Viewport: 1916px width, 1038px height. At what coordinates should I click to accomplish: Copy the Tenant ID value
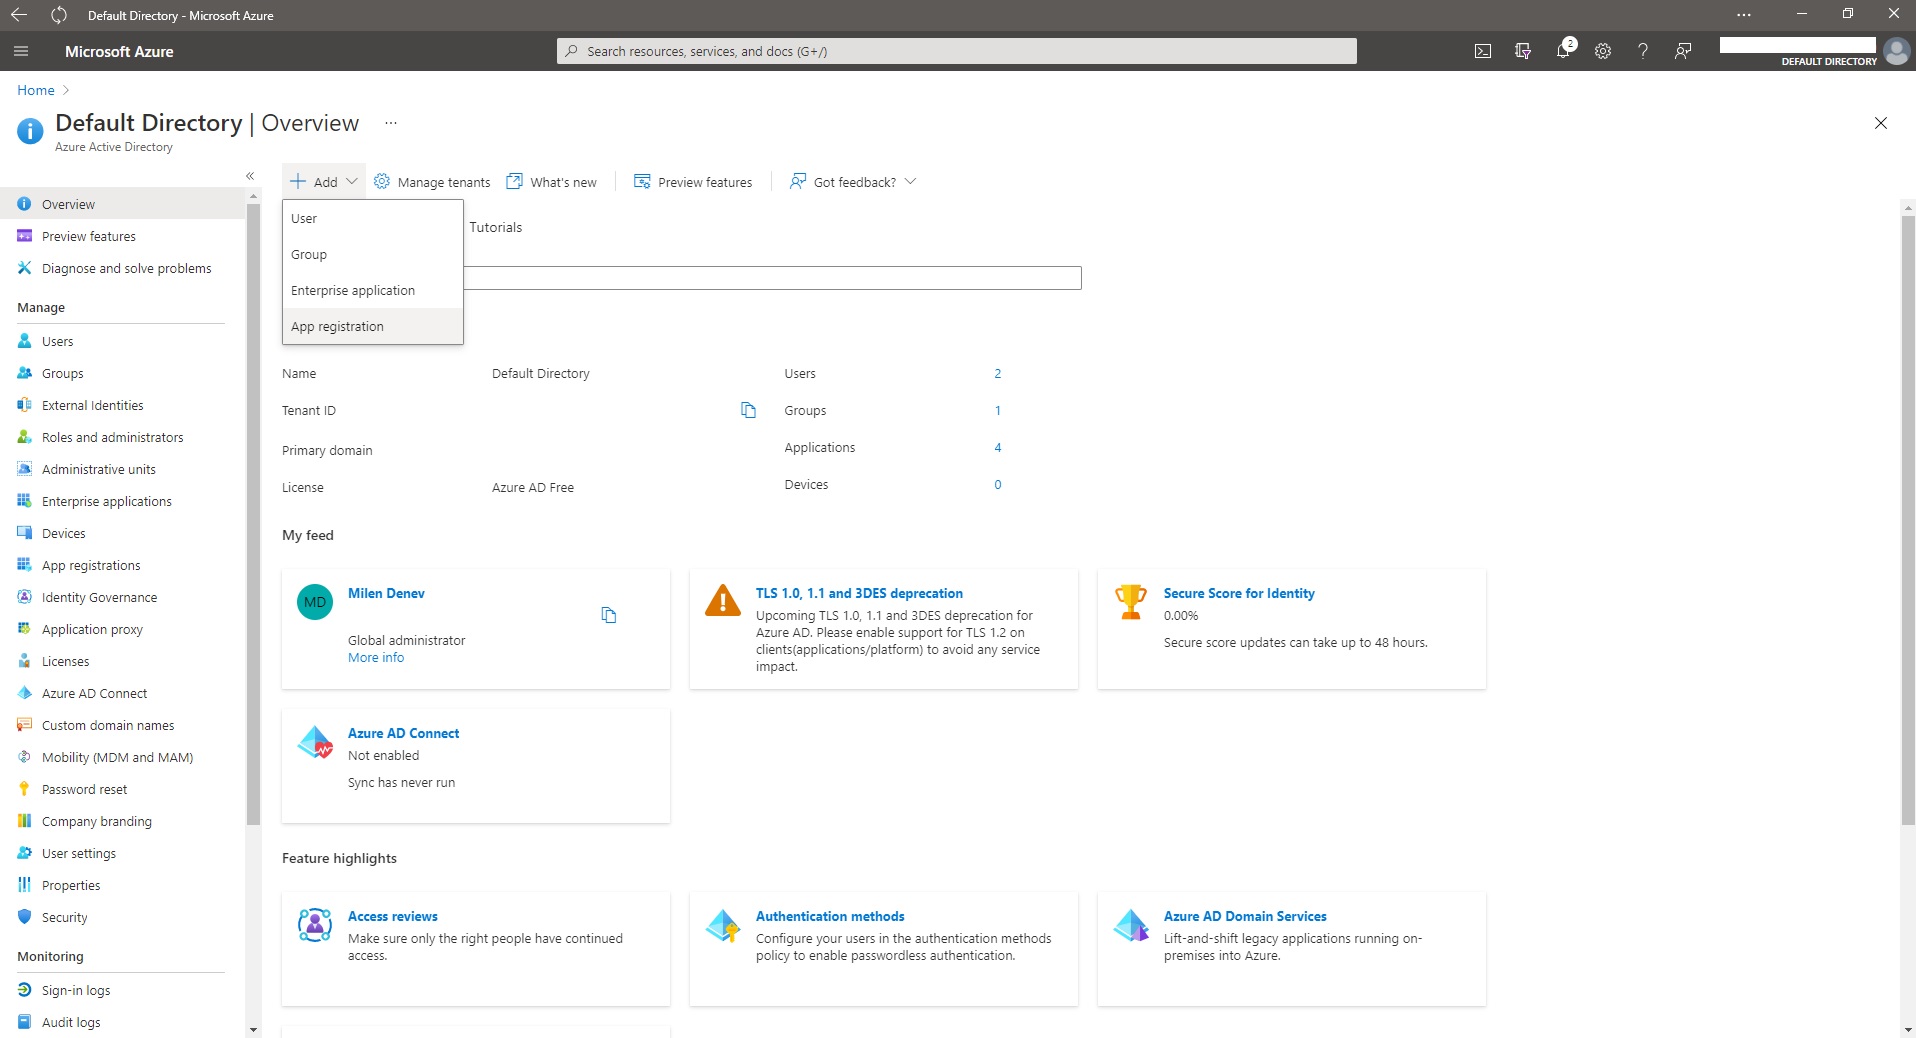[x=747, y=410]
